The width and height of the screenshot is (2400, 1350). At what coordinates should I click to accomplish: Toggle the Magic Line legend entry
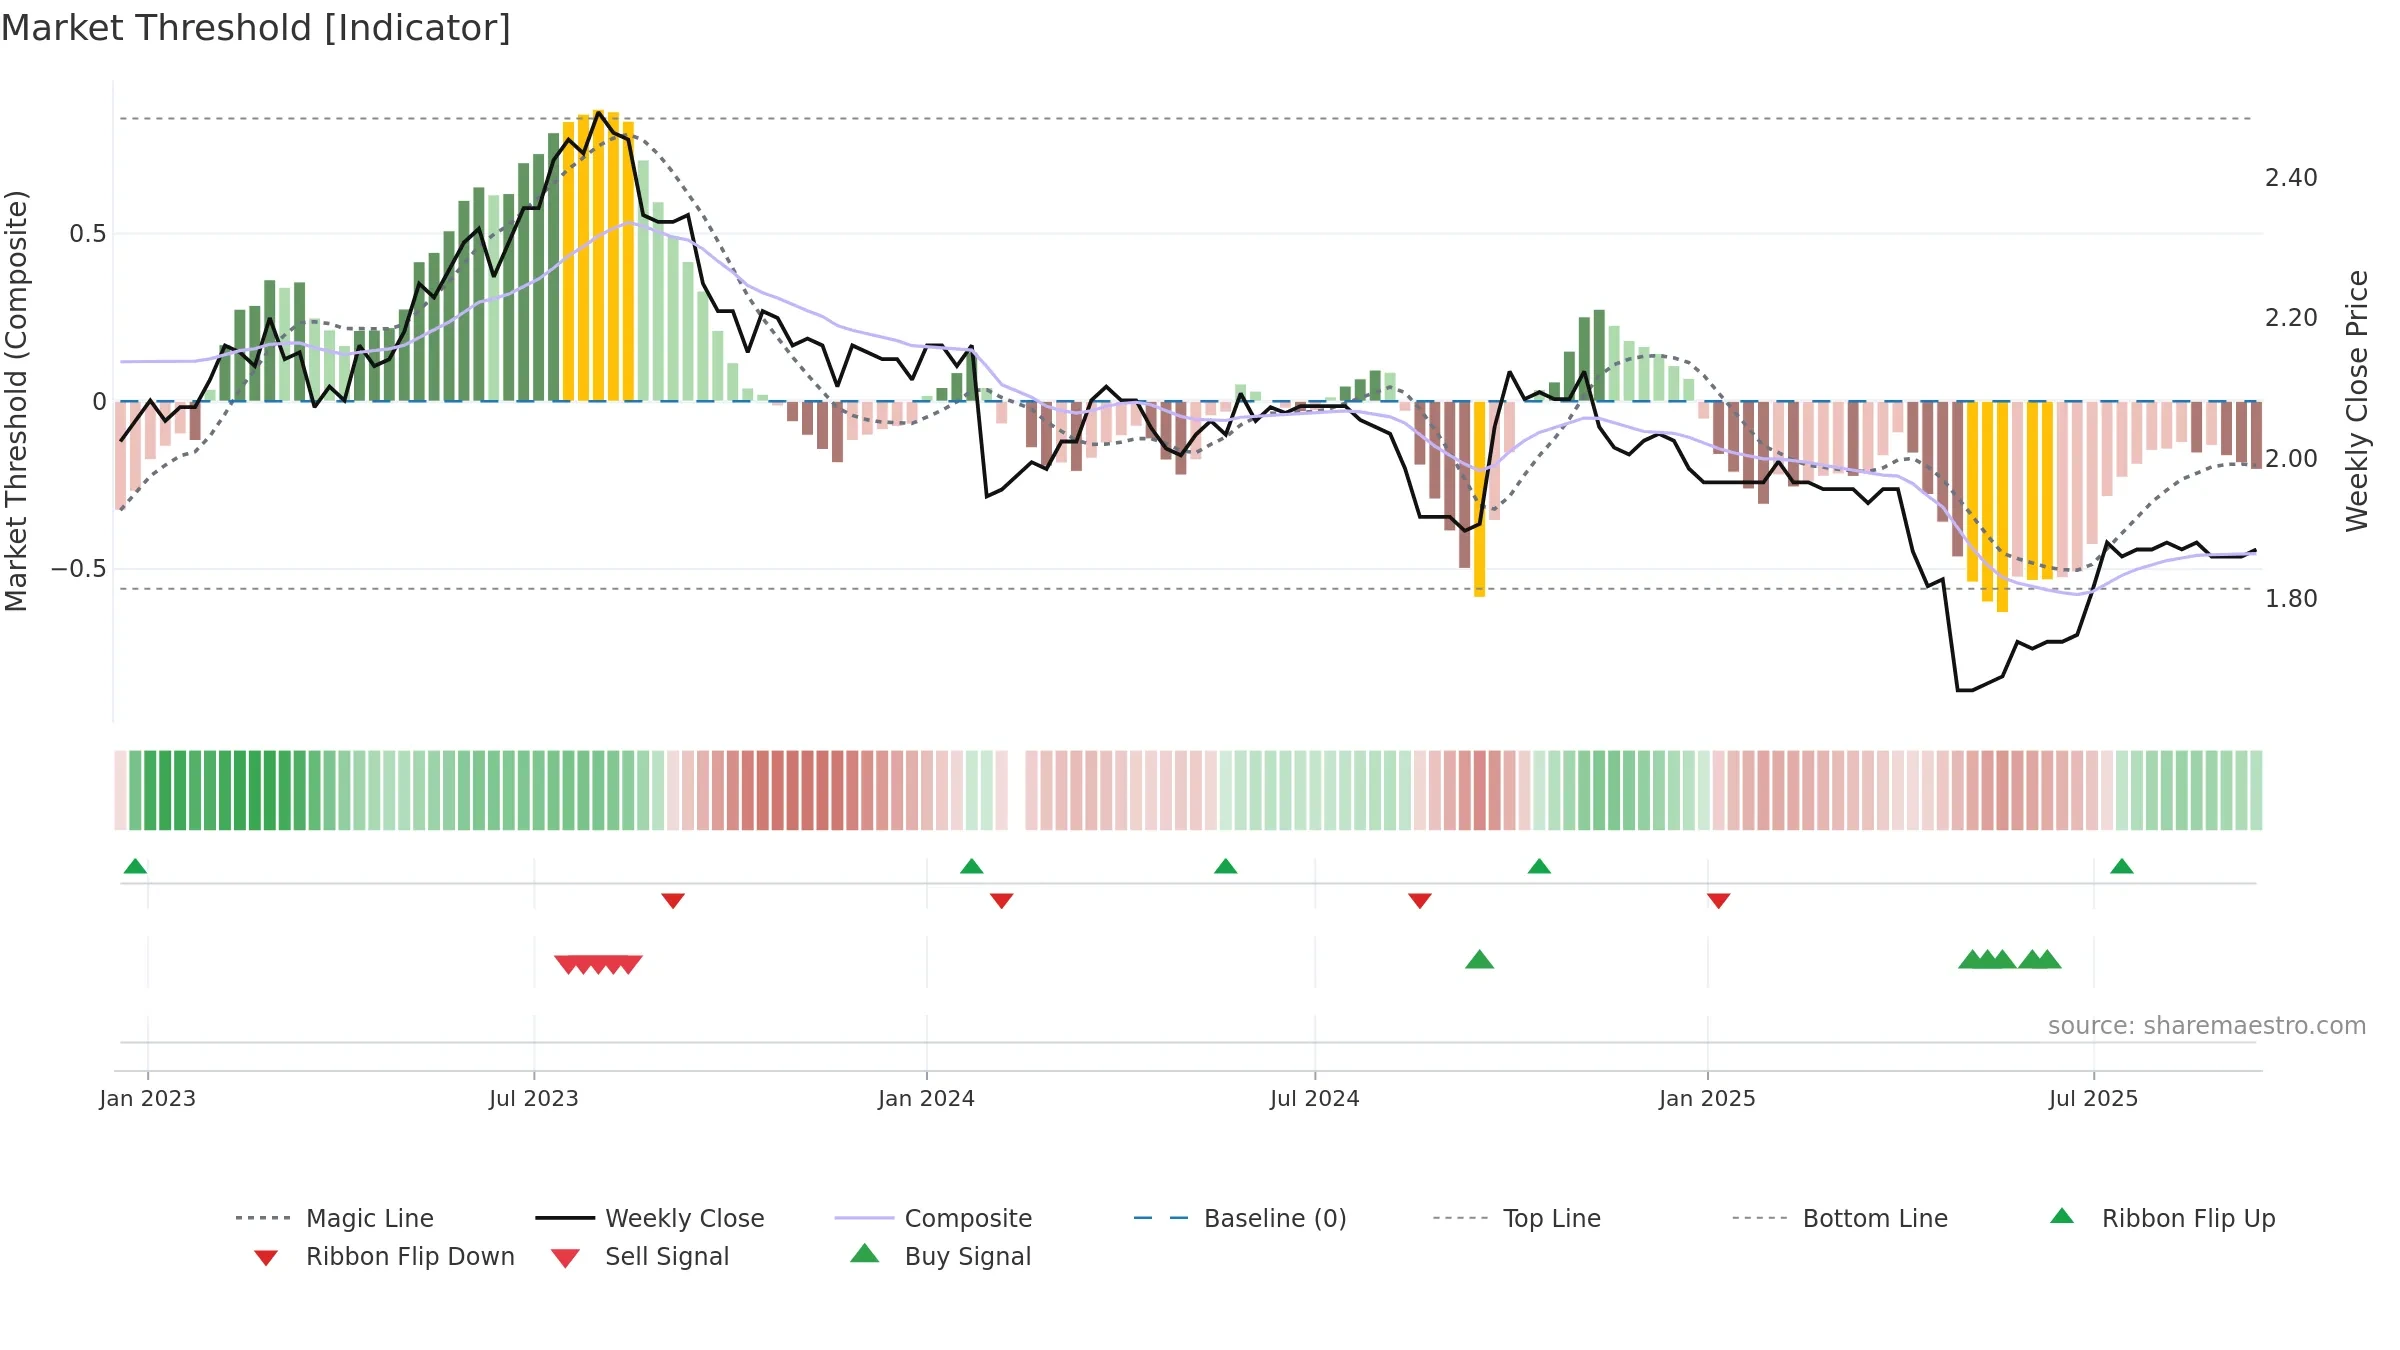click(x=335, y=1218)
